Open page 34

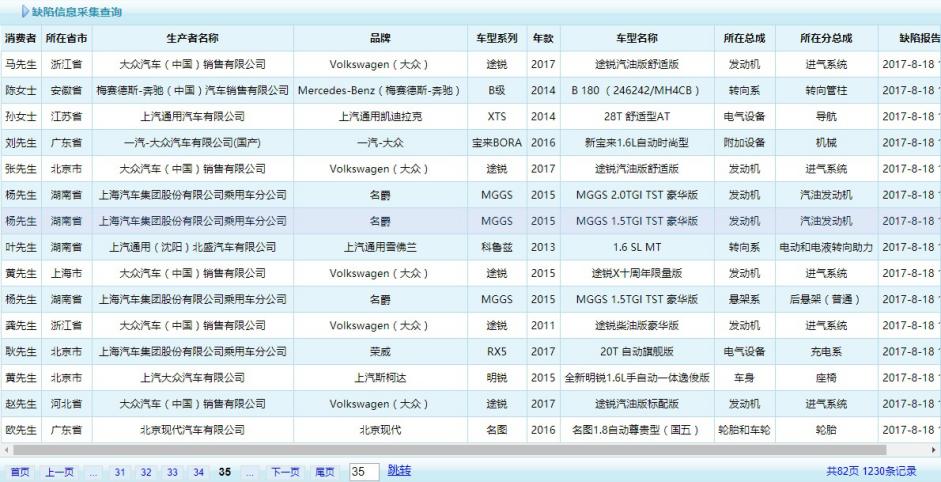coord(199,472)
